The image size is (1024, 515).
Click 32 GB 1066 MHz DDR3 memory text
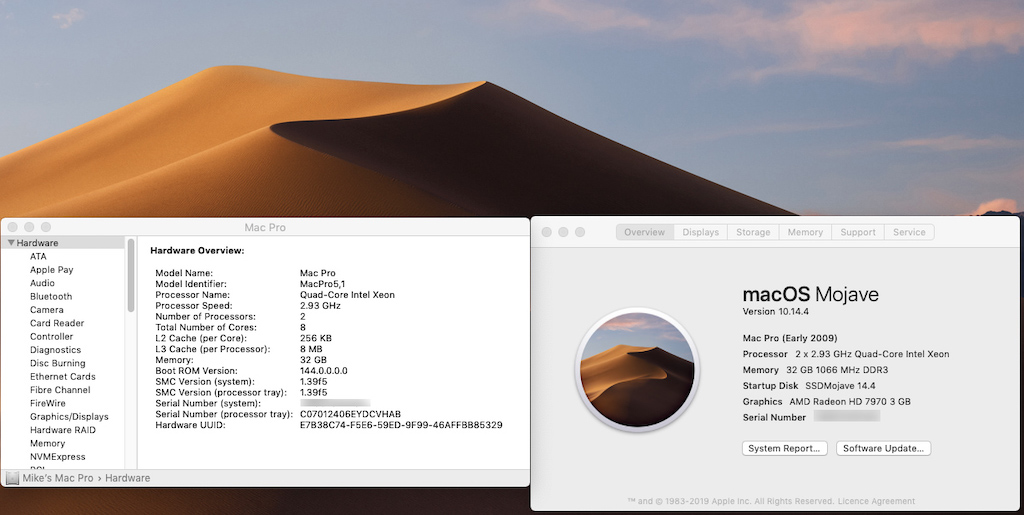[837, 370]
